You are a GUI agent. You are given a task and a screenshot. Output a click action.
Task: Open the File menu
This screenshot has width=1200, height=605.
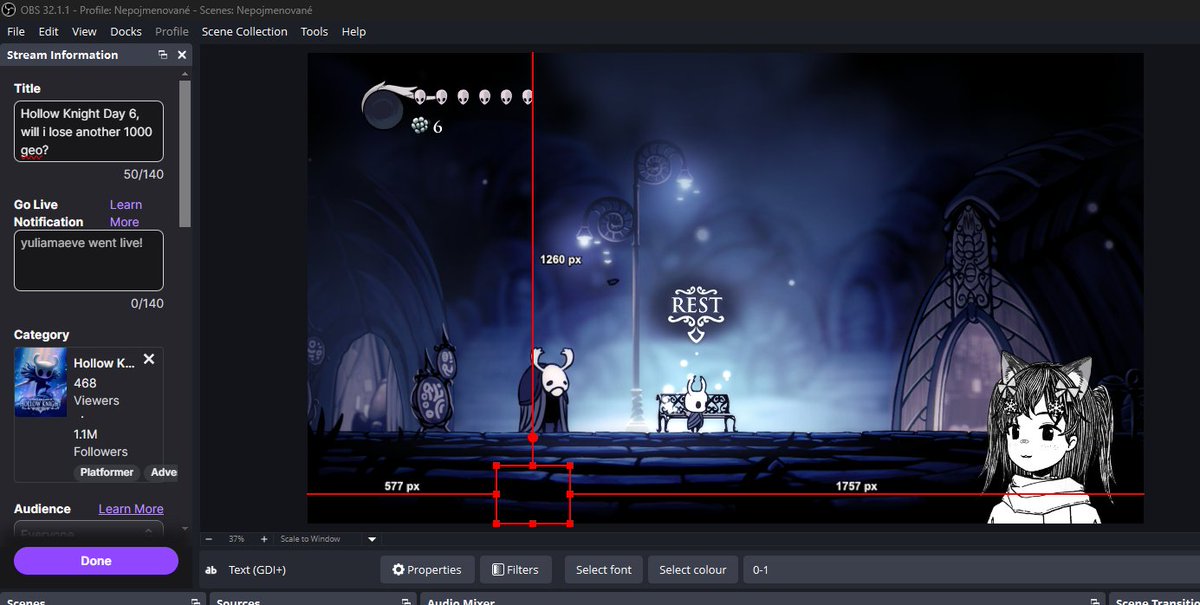16,32
